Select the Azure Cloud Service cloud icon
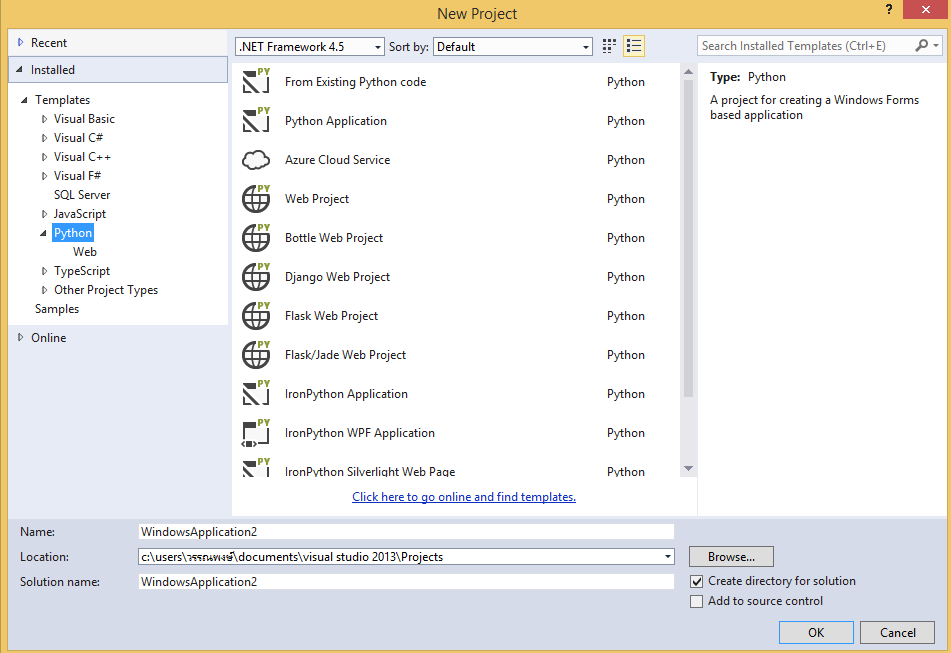Screen dimensions: 951x653 (x=256, y=159)
